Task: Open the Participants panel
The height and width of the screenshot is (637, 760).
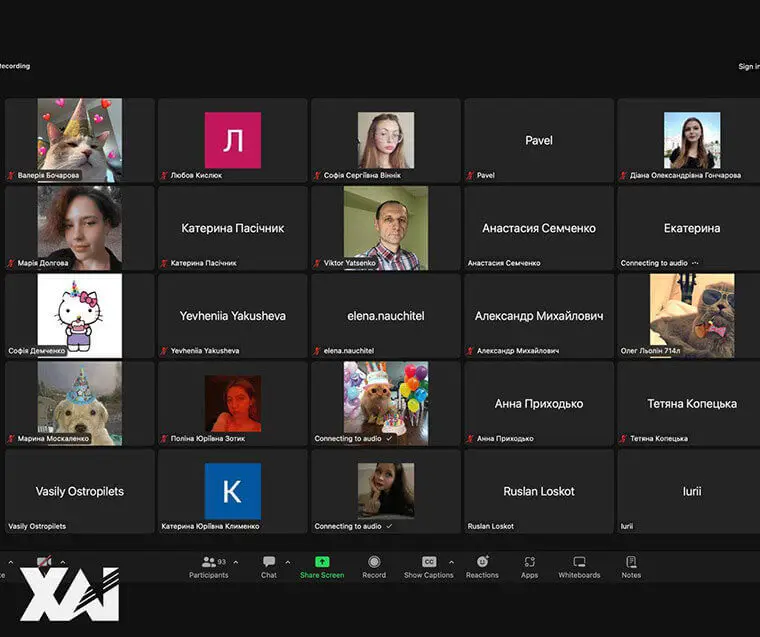Action: pyautogui.click(x=209, y=565)
